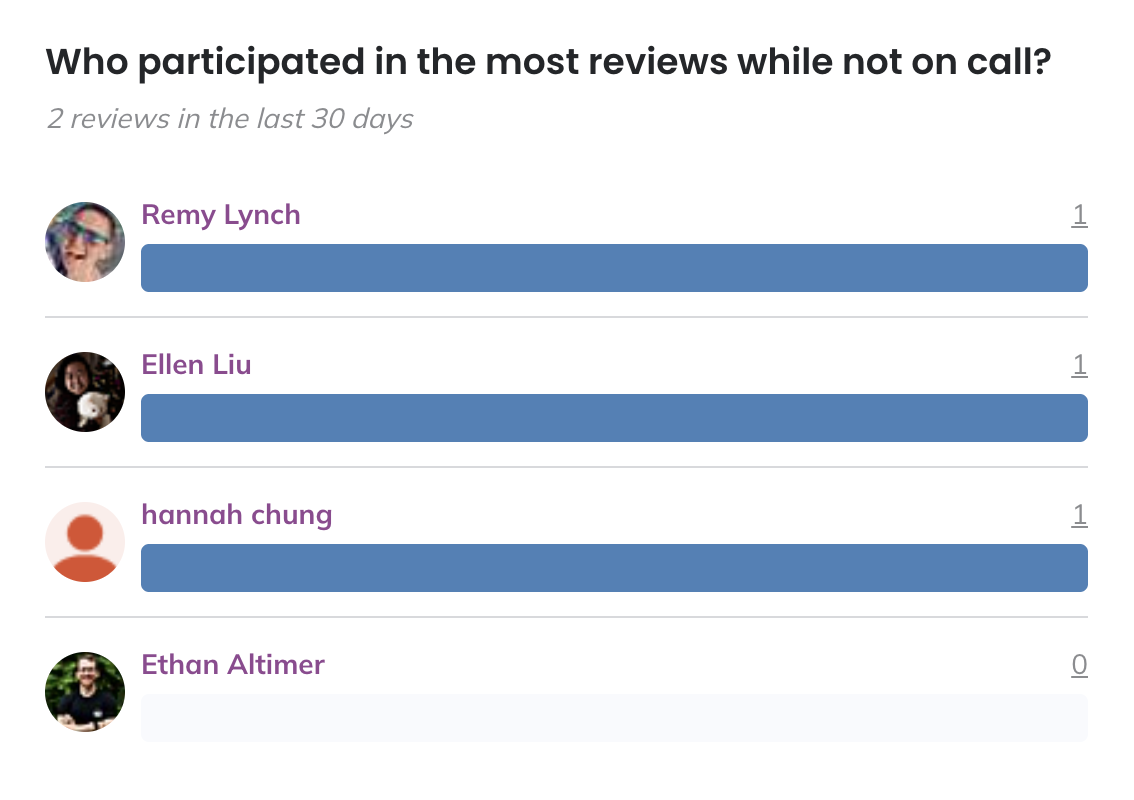Click Remy Lynch's review count of 1

(1079, 216)
